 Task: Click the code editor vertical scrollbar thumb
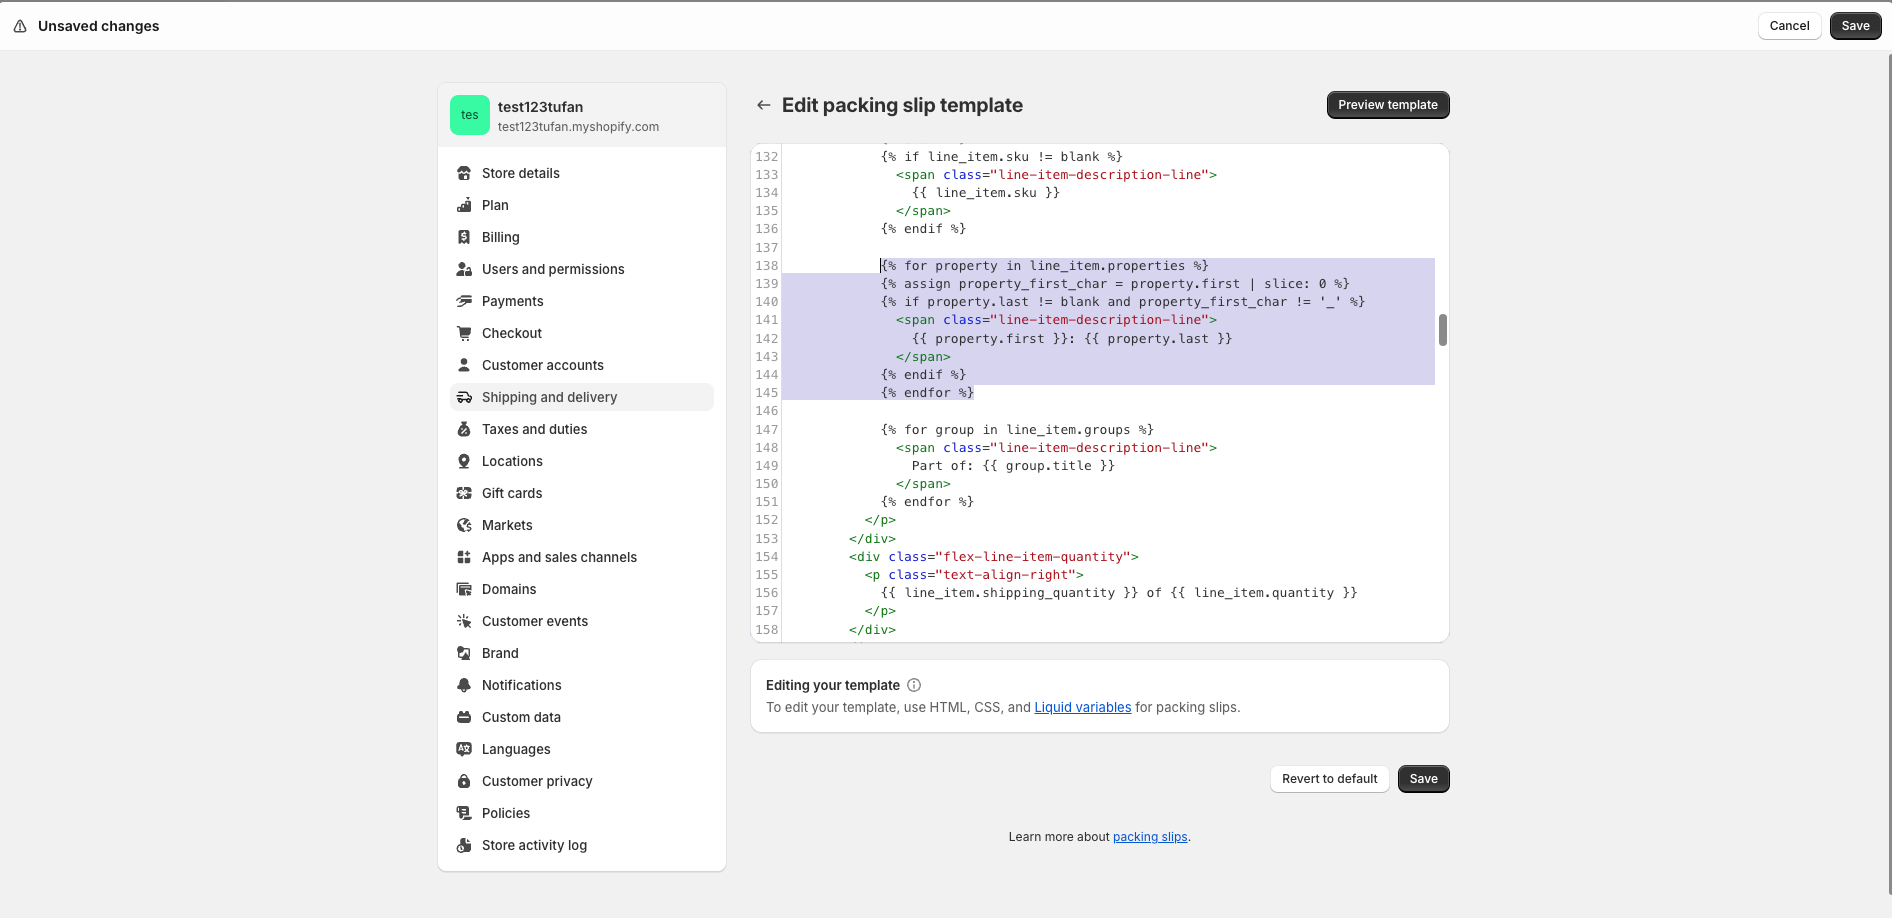[x=1443, y=330]
